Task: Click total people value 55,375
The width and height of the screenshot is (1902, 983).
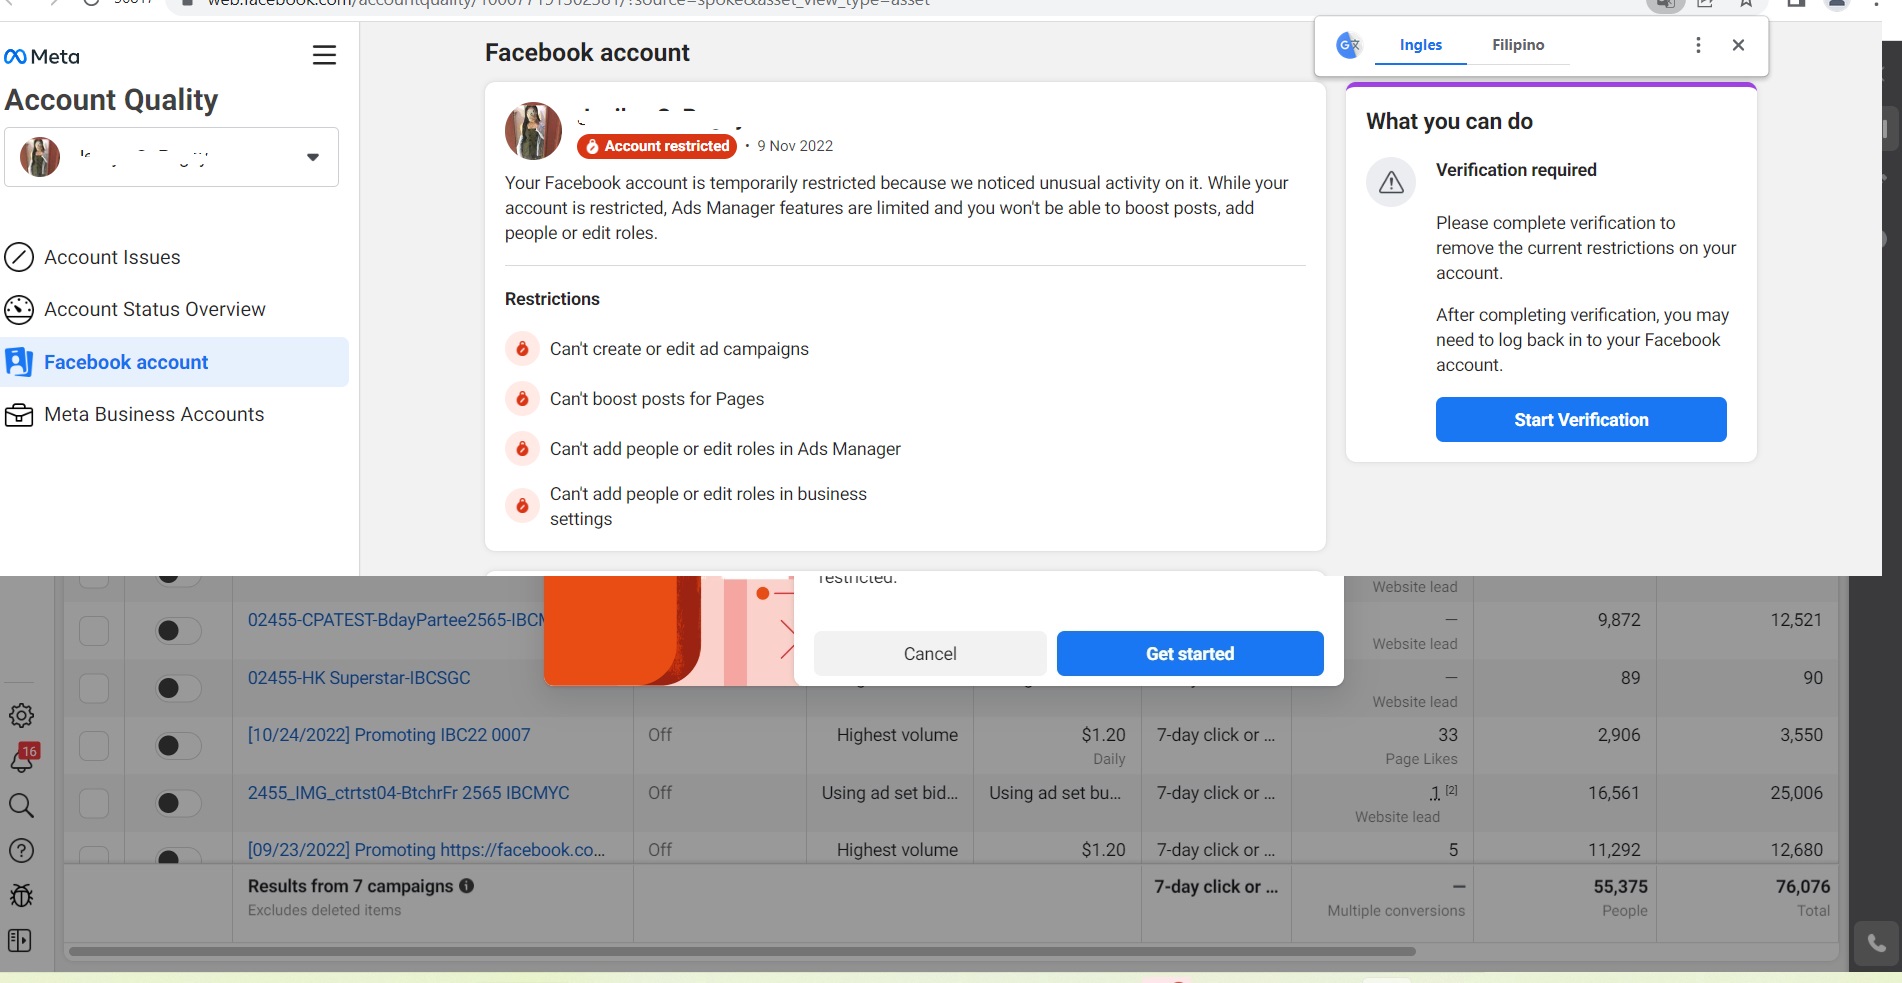Action: tap(1620, 887)
